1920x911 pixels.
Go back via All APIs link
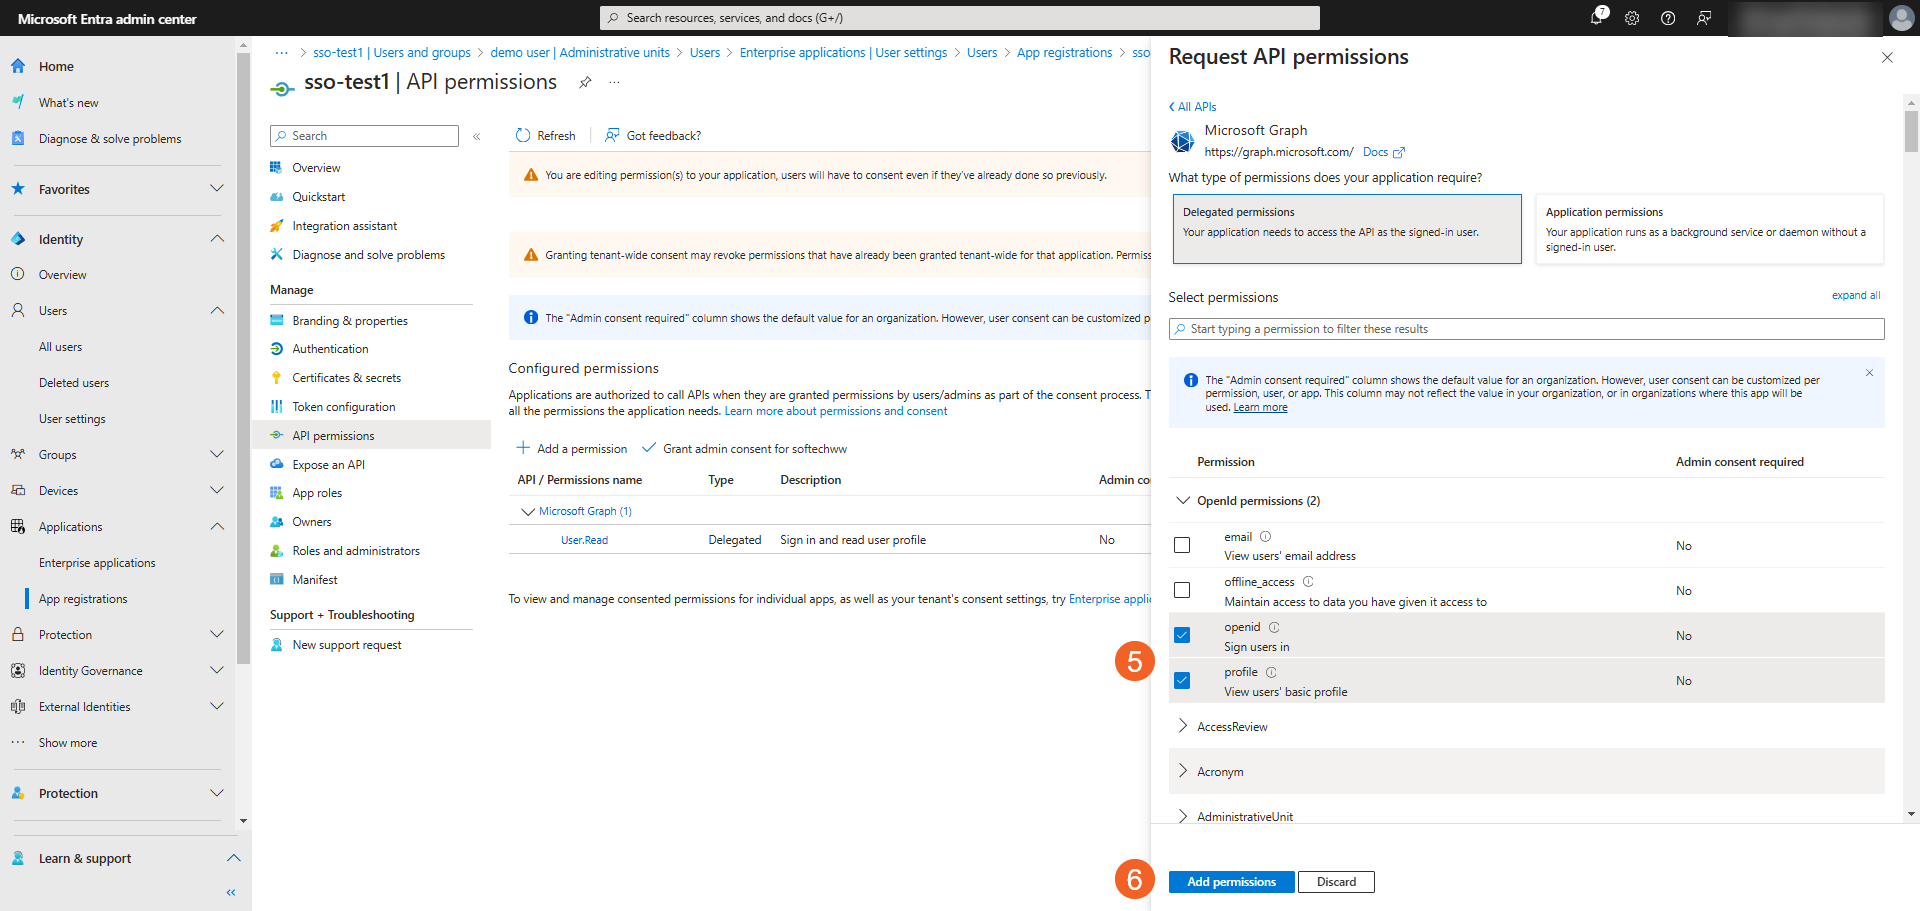(x=1193, y=107)
